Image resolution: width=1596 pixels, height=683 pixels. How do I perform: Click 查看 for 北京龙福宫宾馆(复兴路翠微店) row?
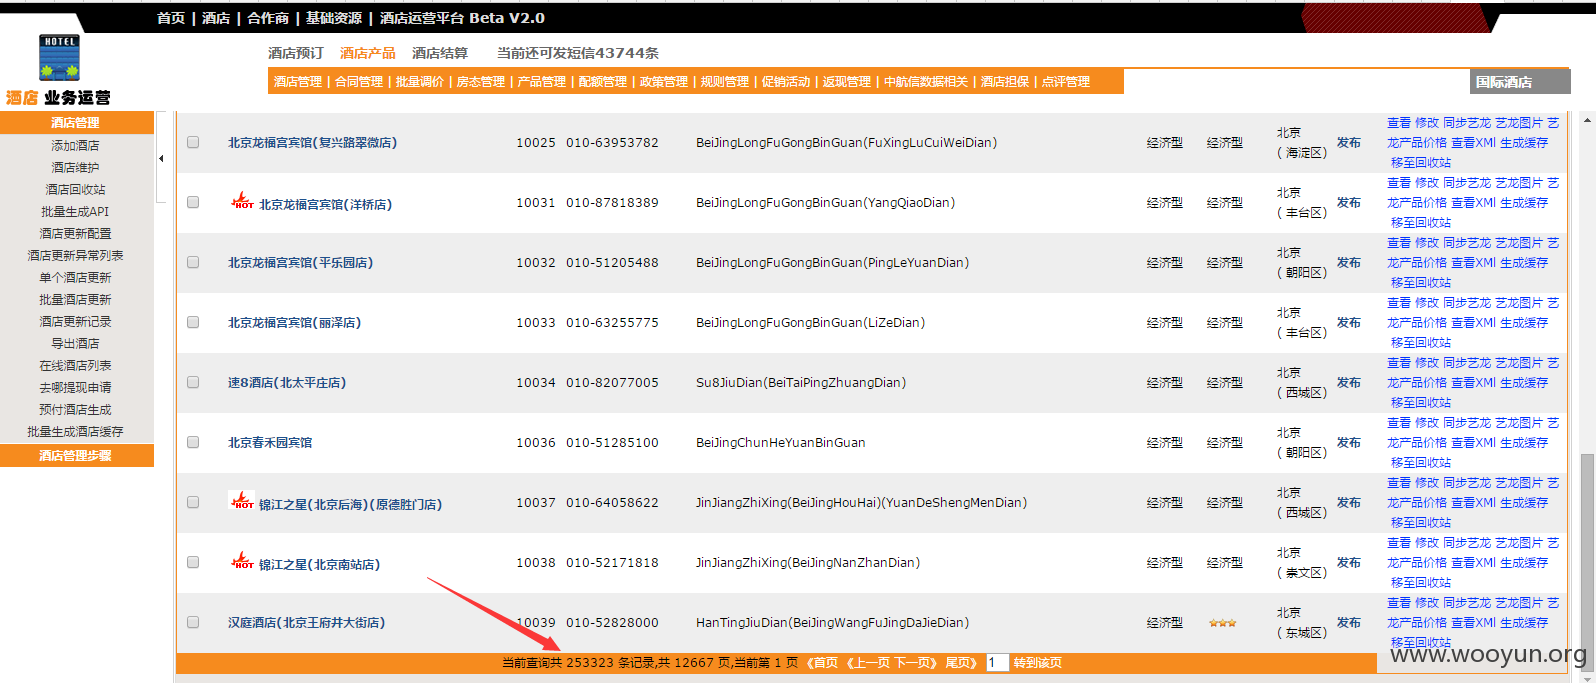tap(1398, 123)
